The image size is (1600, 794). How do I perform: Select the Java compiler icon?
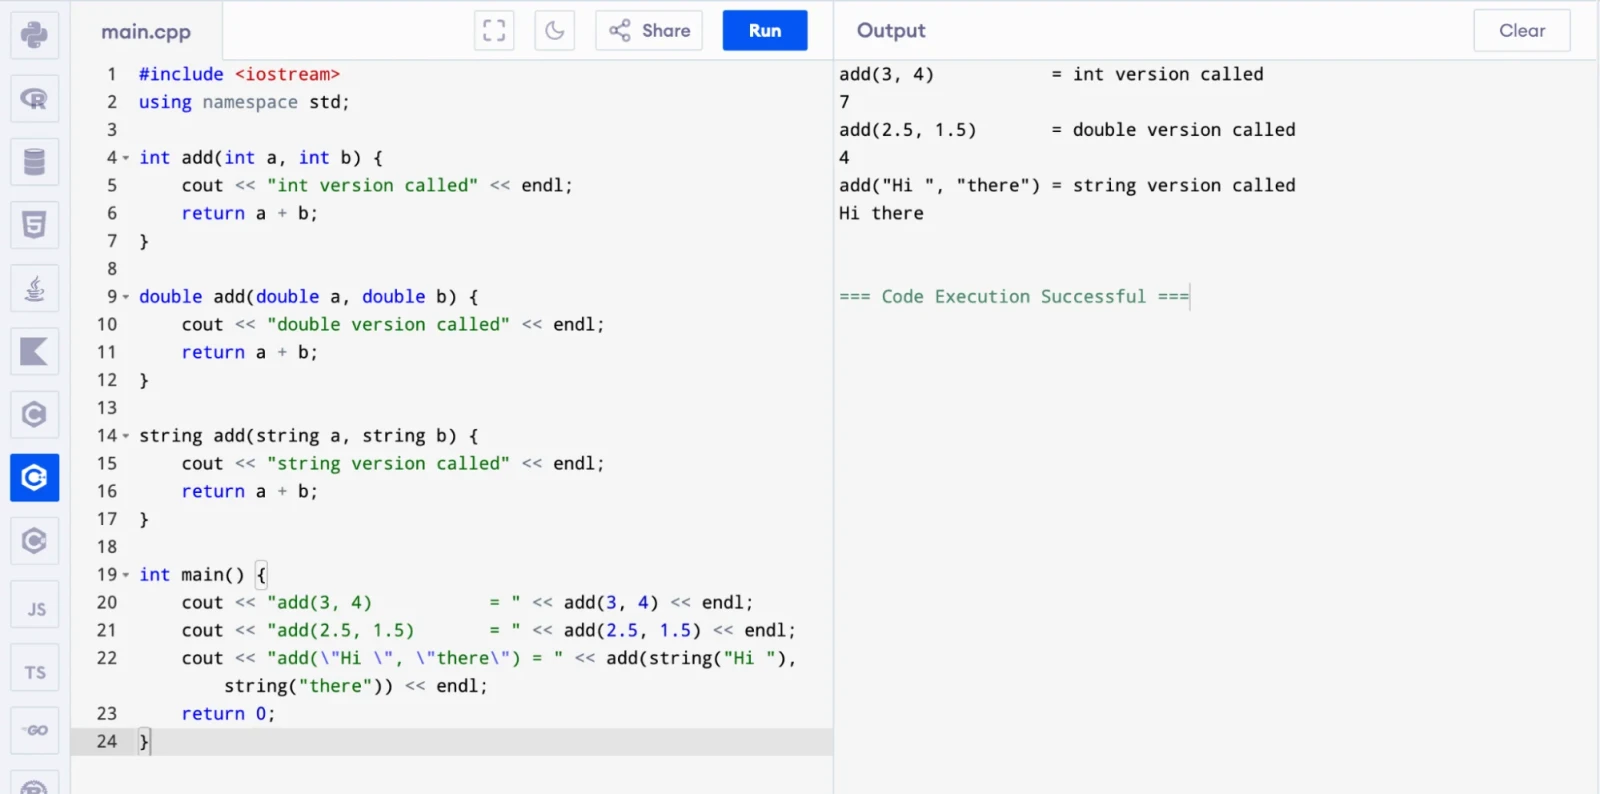[35, 289]
